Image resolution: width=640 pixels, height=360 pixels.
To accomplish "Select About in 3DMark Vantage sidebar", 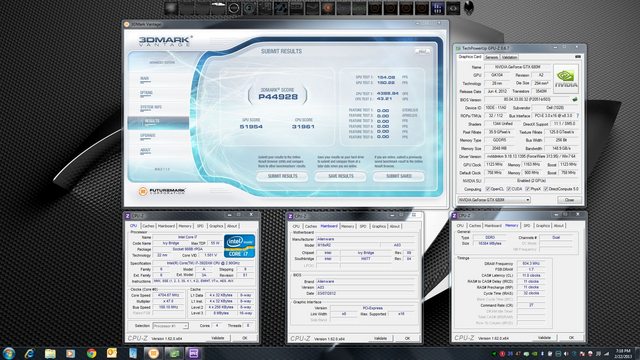I will 145,150.
